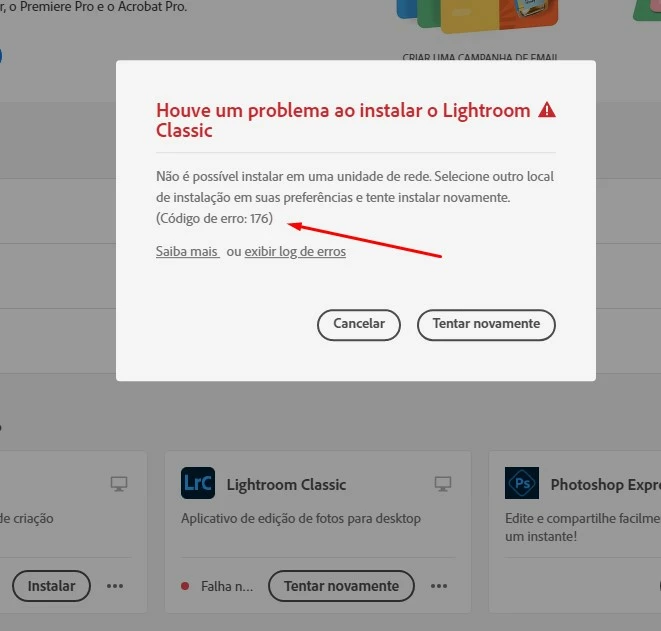Viewport: 661px width, 631px height.
Task: Open the exibir log de erros link
Action: coord(295,251)
